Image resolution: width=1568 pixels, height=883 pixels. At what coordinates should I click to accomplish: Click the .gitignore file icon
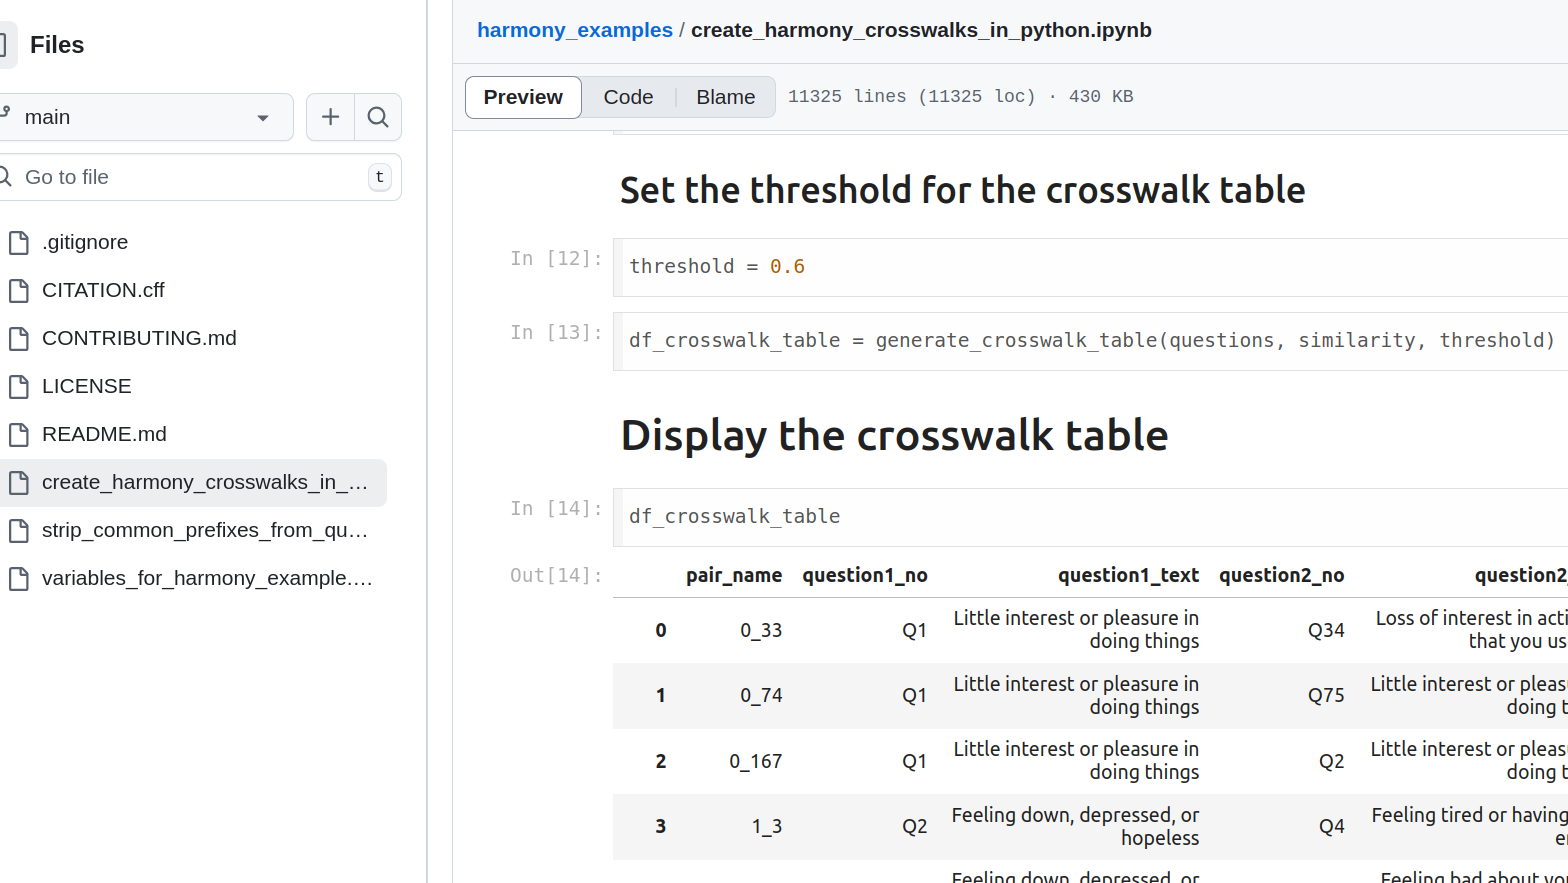click(x=19, y=242)
